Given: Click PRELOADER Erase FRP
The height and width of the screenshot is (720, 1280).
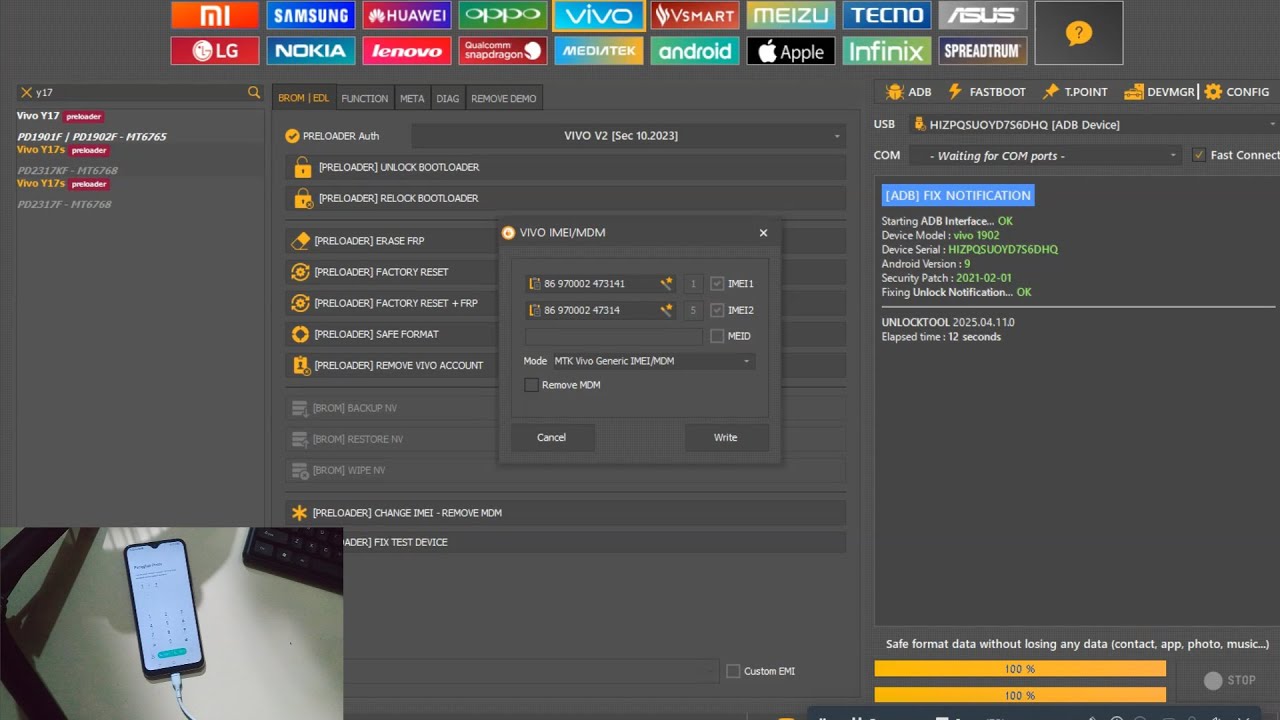Looking at the screenshot, I should tap(391, 241).
